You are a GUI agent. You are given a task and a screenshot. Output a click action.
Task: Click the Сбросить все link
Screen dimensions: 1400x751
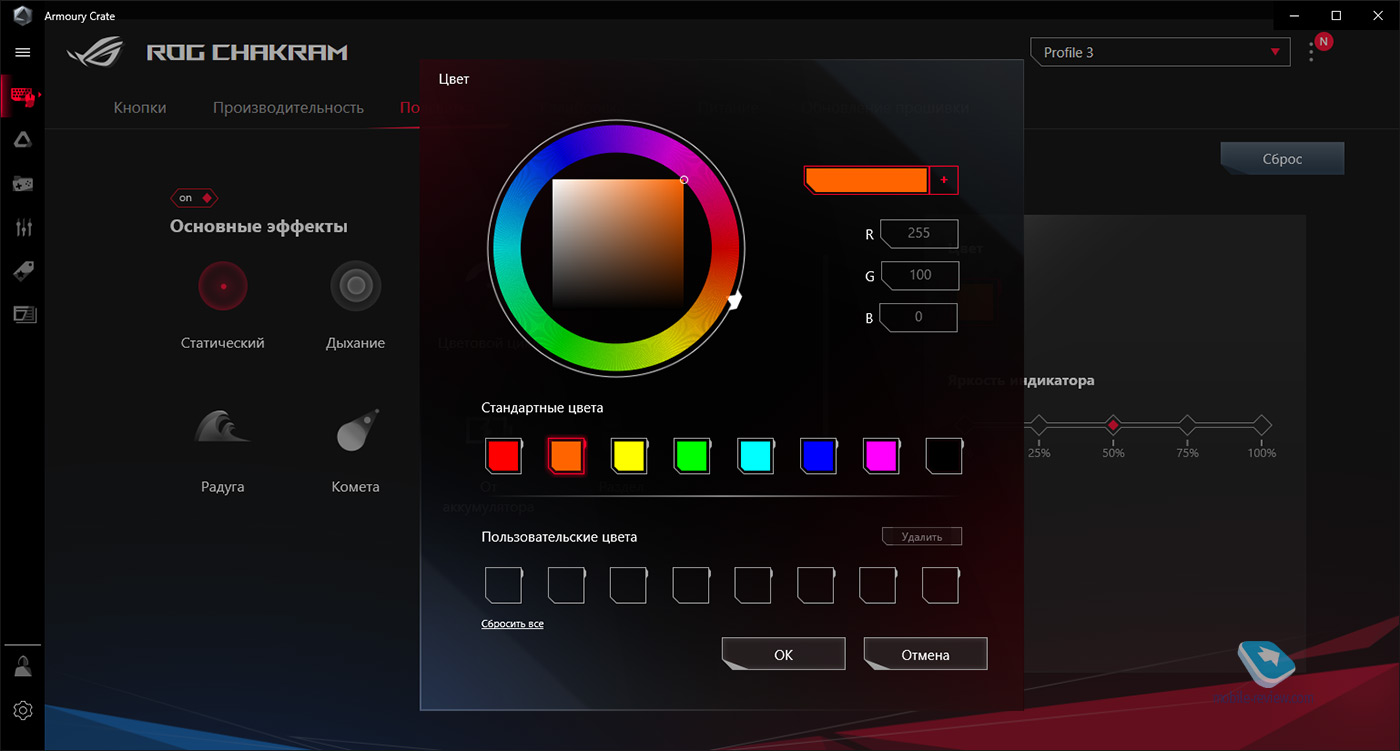[512, 624]
